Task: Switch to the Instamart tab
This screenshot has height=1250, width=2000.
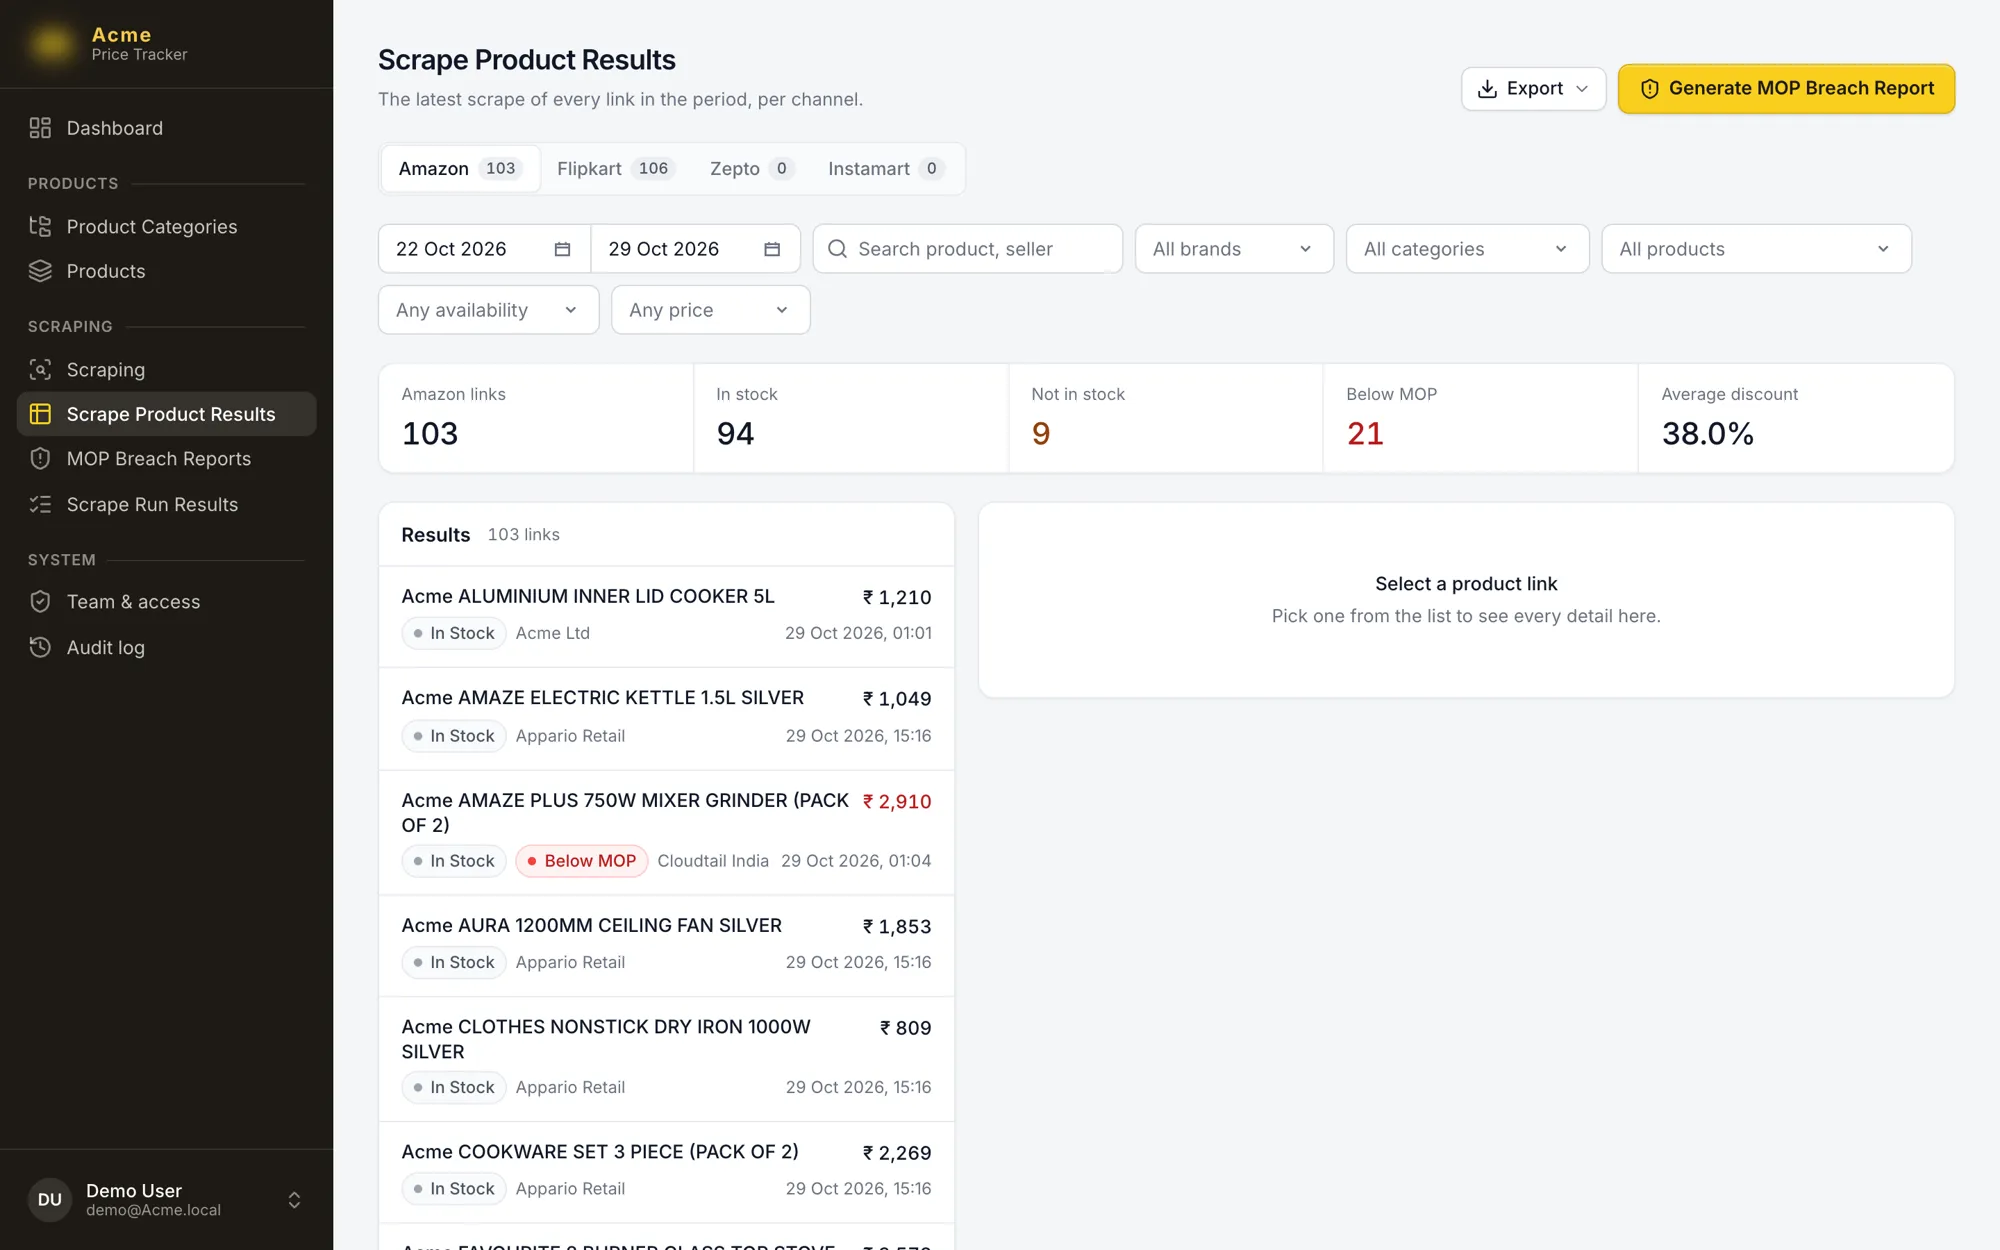Action: click(886, 168)
